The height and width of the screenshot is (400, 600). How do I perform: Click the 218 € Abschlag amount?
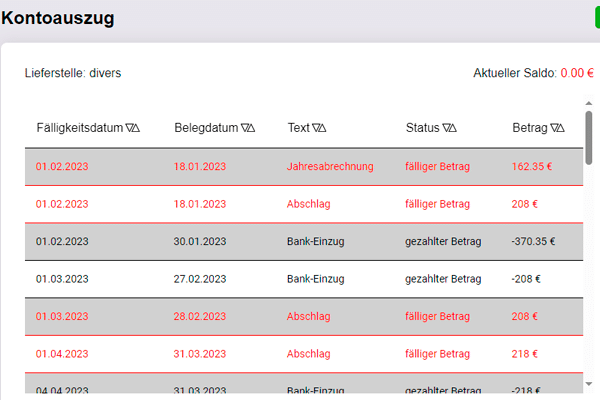(525, 354)
